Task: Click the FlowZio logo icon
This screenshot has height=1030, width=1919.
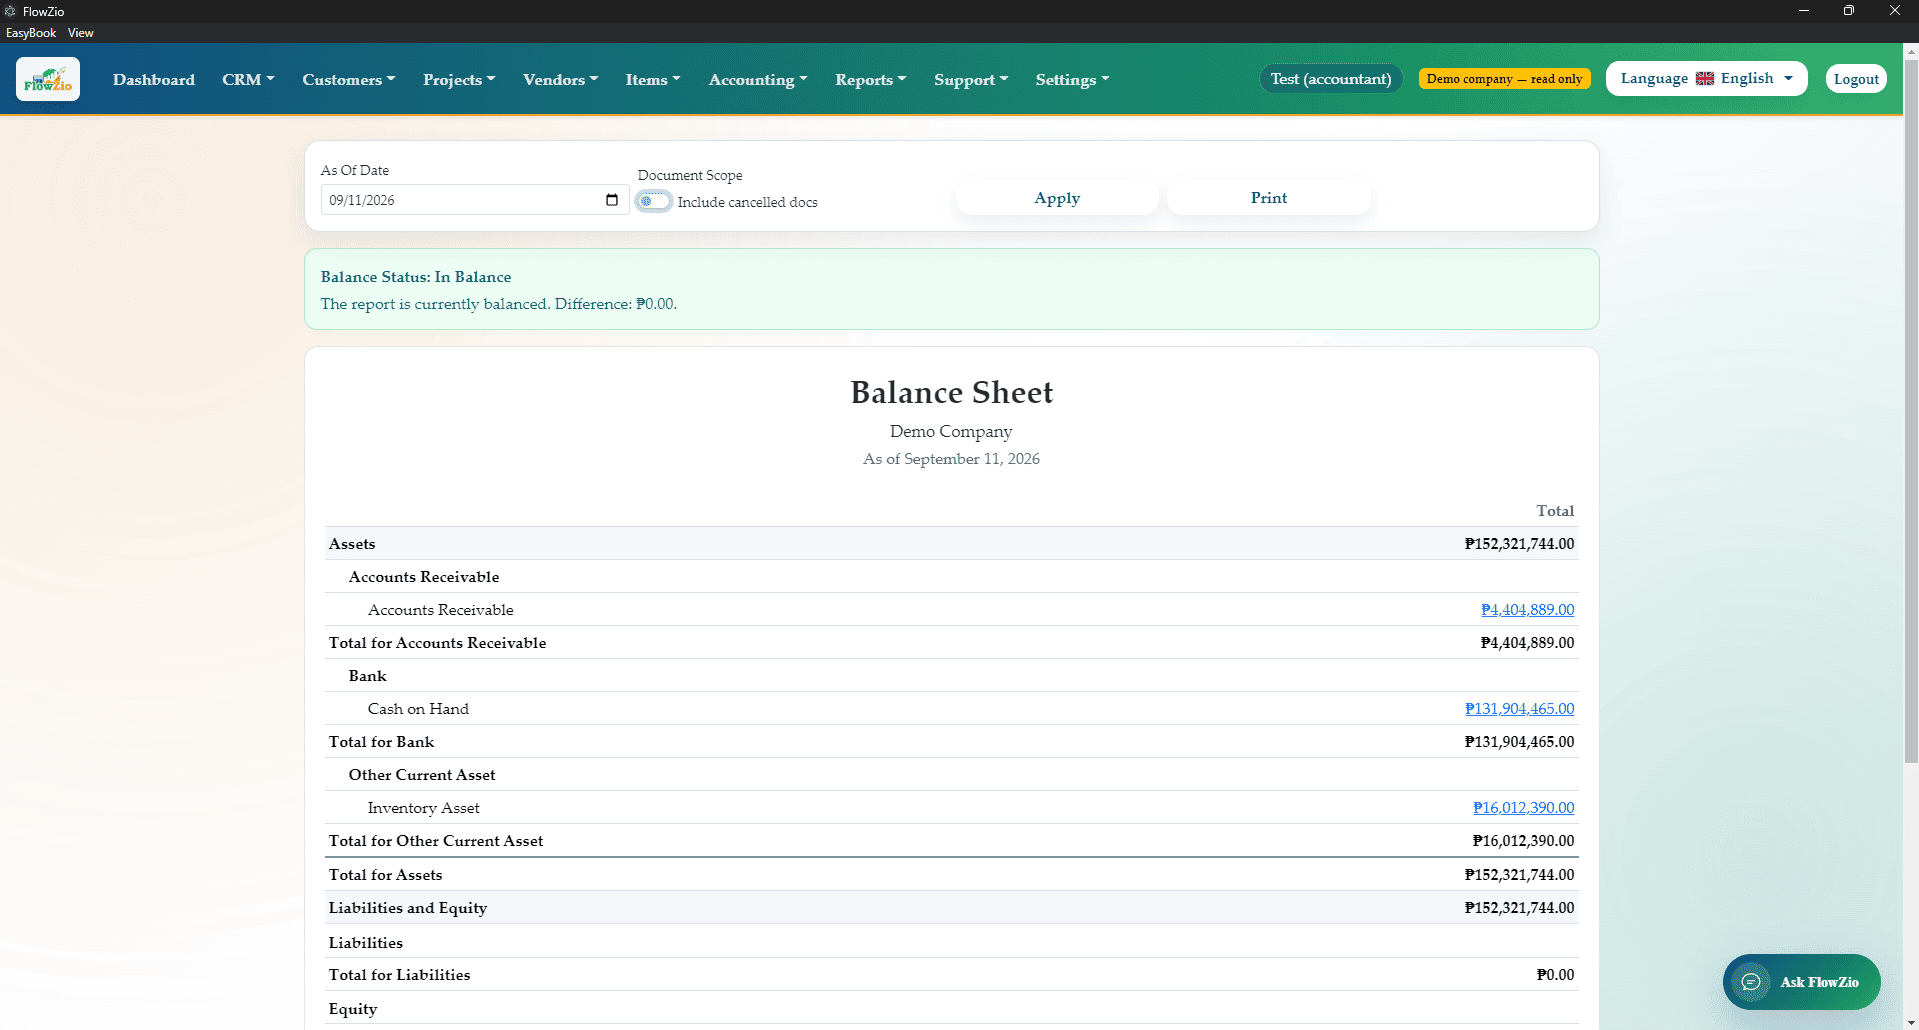Action: click(x=48, y=79)
